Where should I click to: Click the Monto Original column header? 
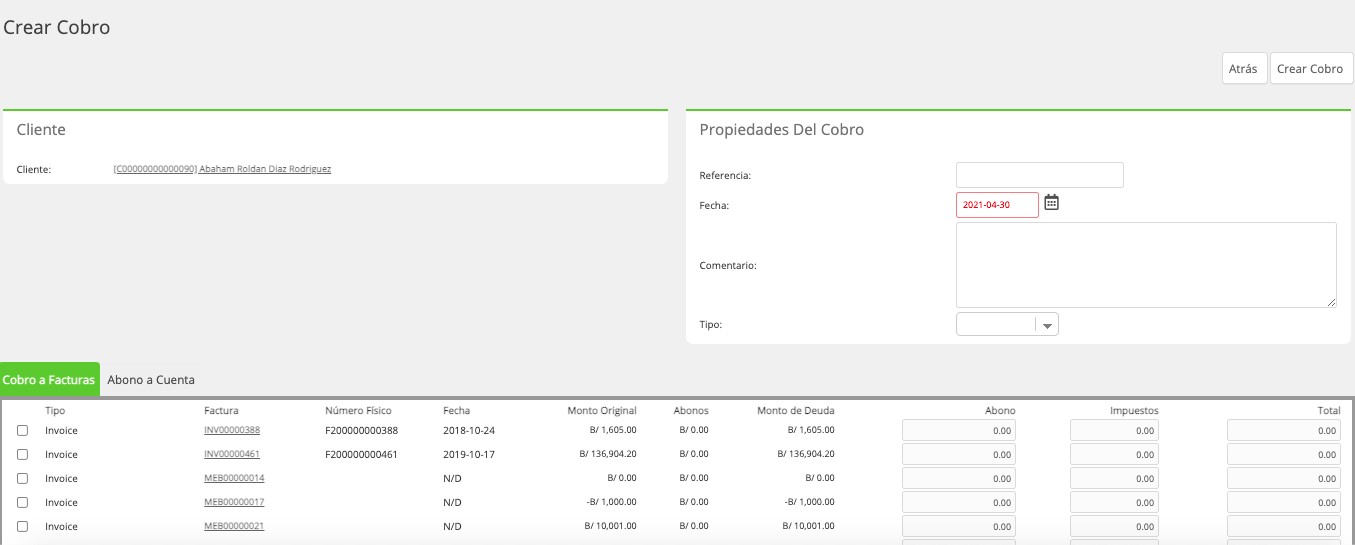[x=601, y=411]
